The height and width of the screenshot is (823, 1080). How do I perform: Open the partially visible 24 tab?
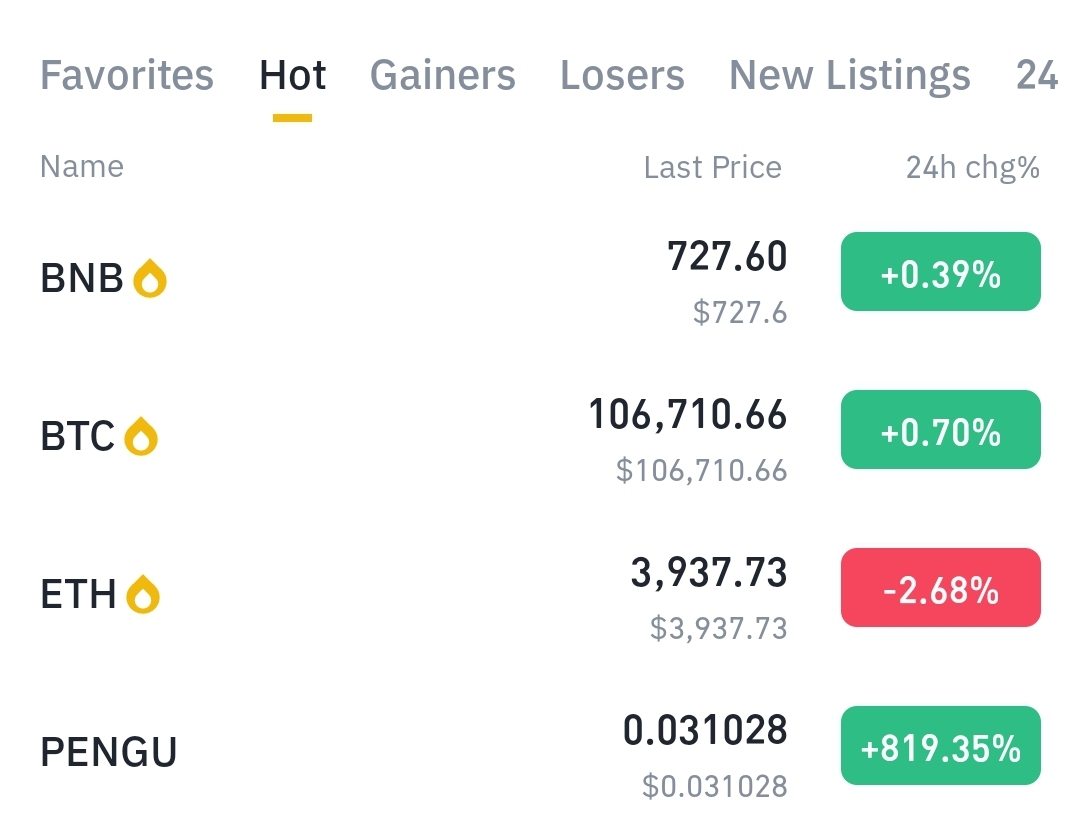pyautogui.click(x=1037, y=74)
